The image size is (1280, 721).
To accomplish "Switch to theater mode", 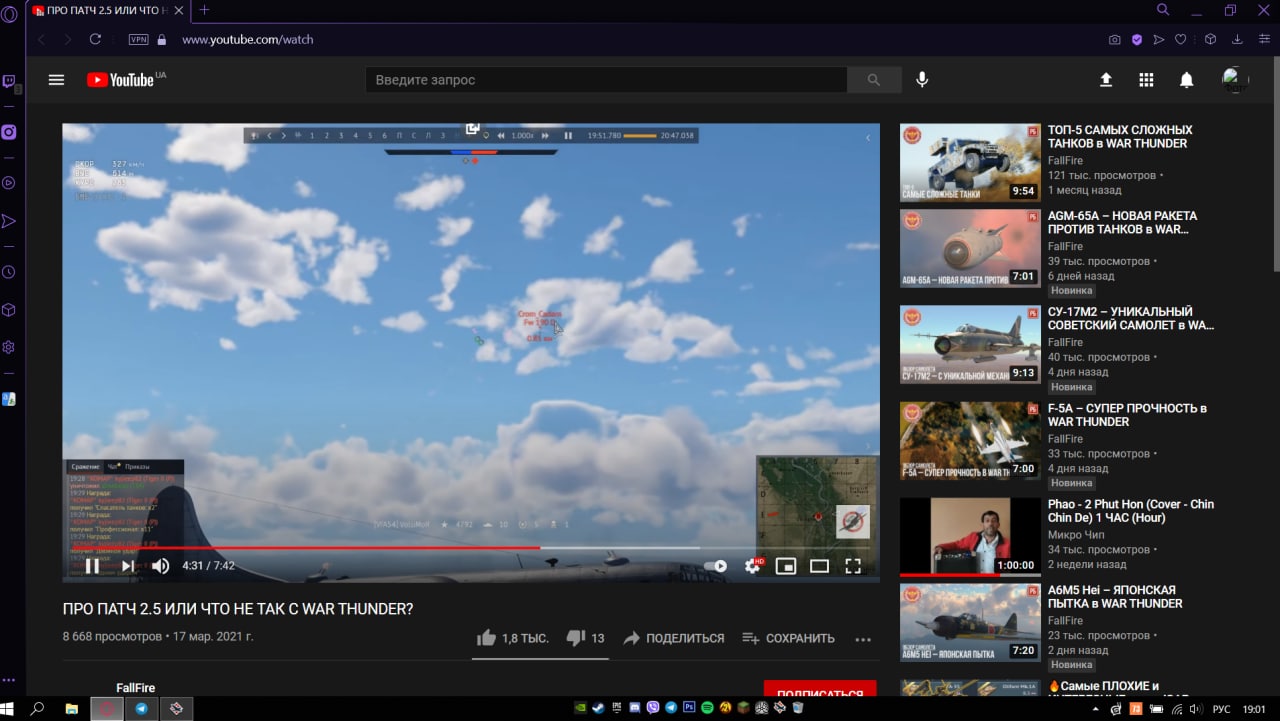I will click(x=819, y=566).
